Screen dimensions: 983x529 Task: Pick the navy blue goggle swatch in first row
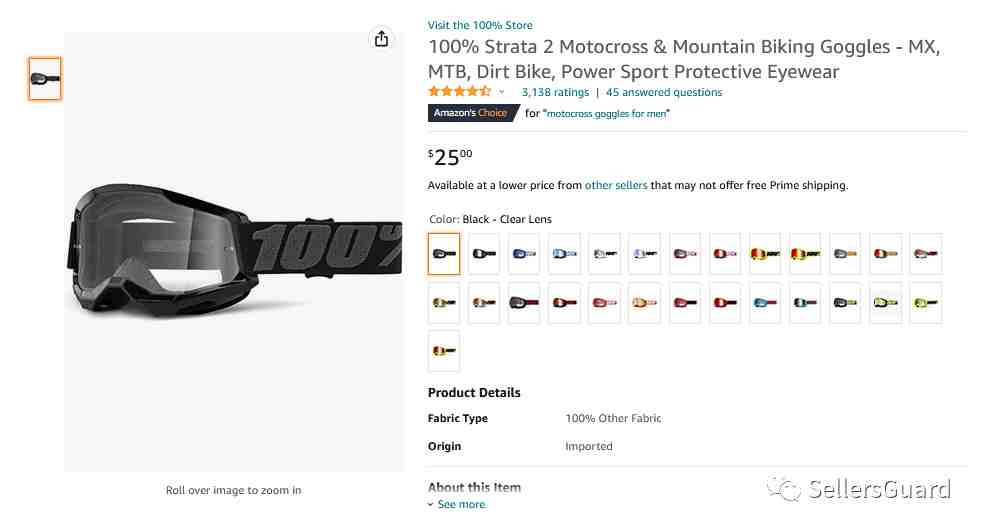click(524, 254)
